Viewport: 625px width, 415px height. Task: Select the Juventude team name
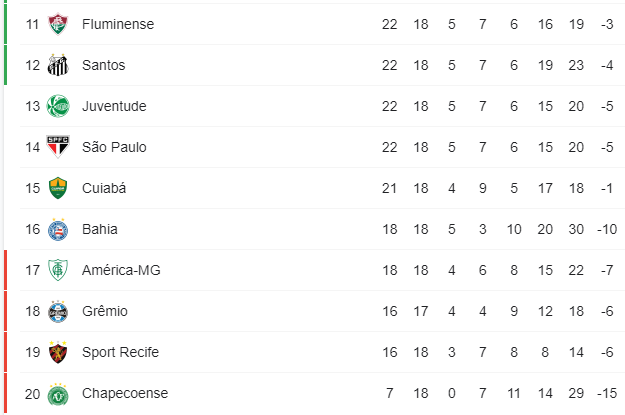114,106
